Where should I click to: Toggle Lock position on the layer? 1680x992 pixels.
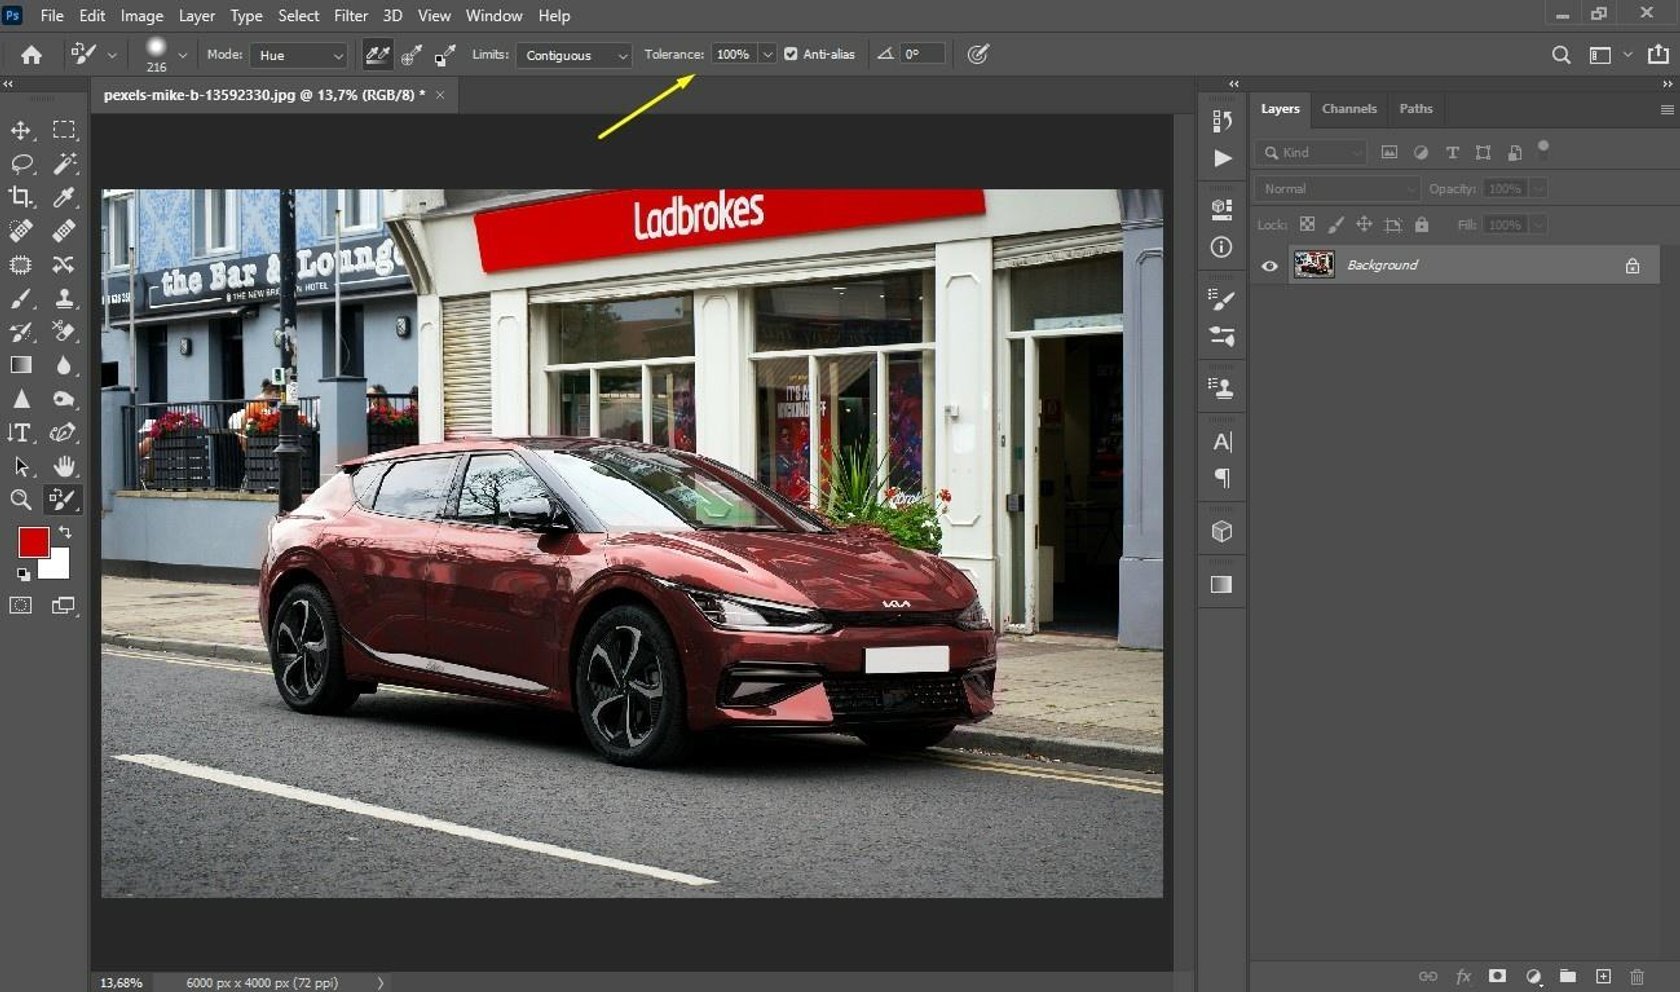click(x=1365, y=225)
